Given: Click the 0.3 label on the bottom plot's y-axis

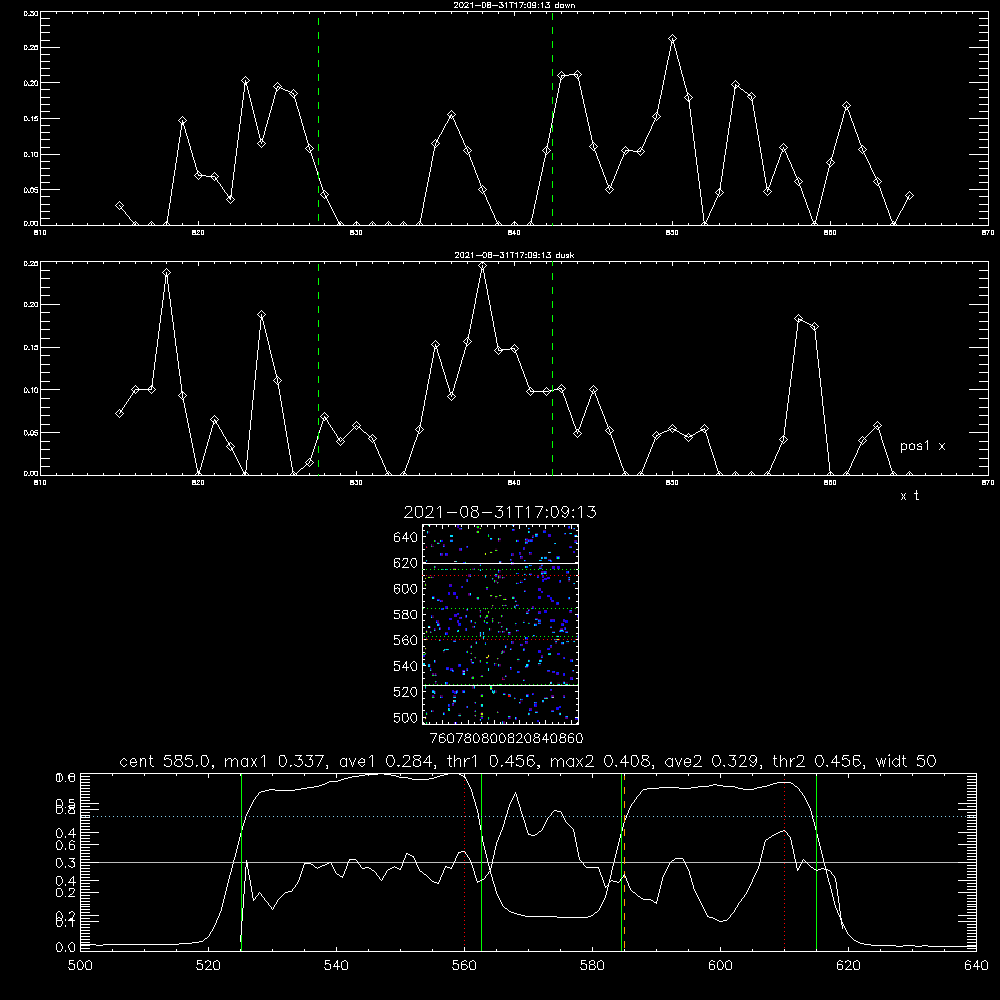Looking at the screenshot, I should (66, 863).
